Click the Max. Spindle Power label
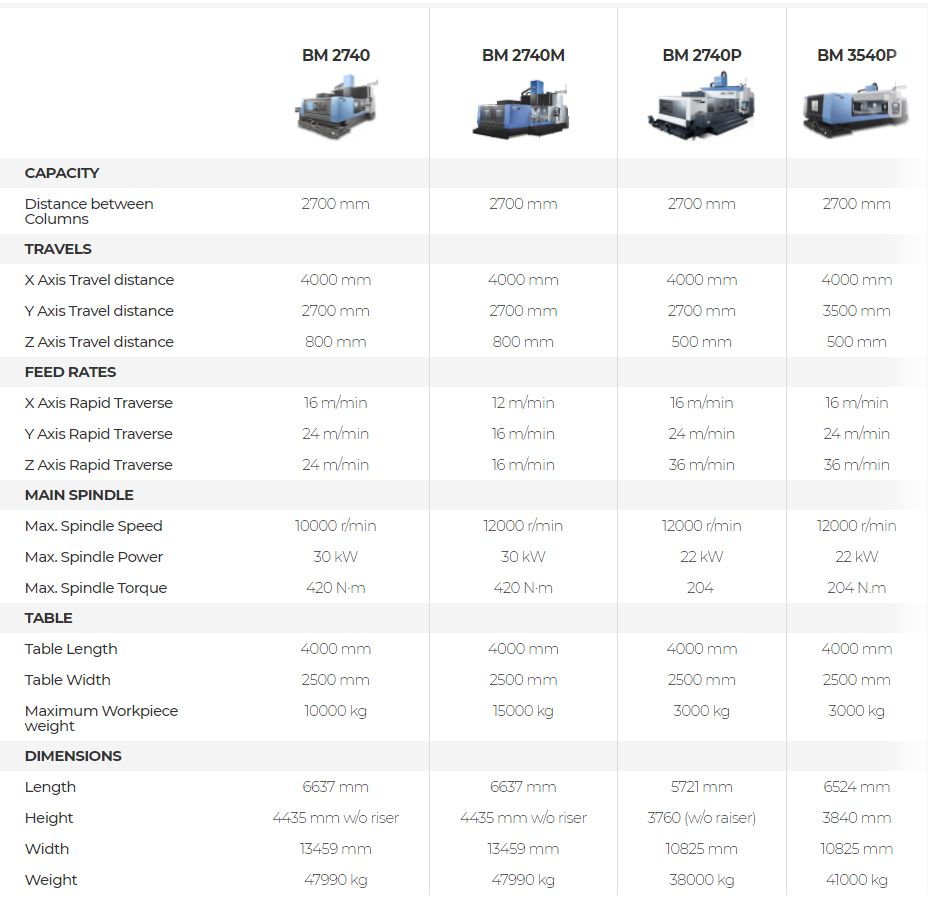930x910 pixels. (x=94, y=557)
